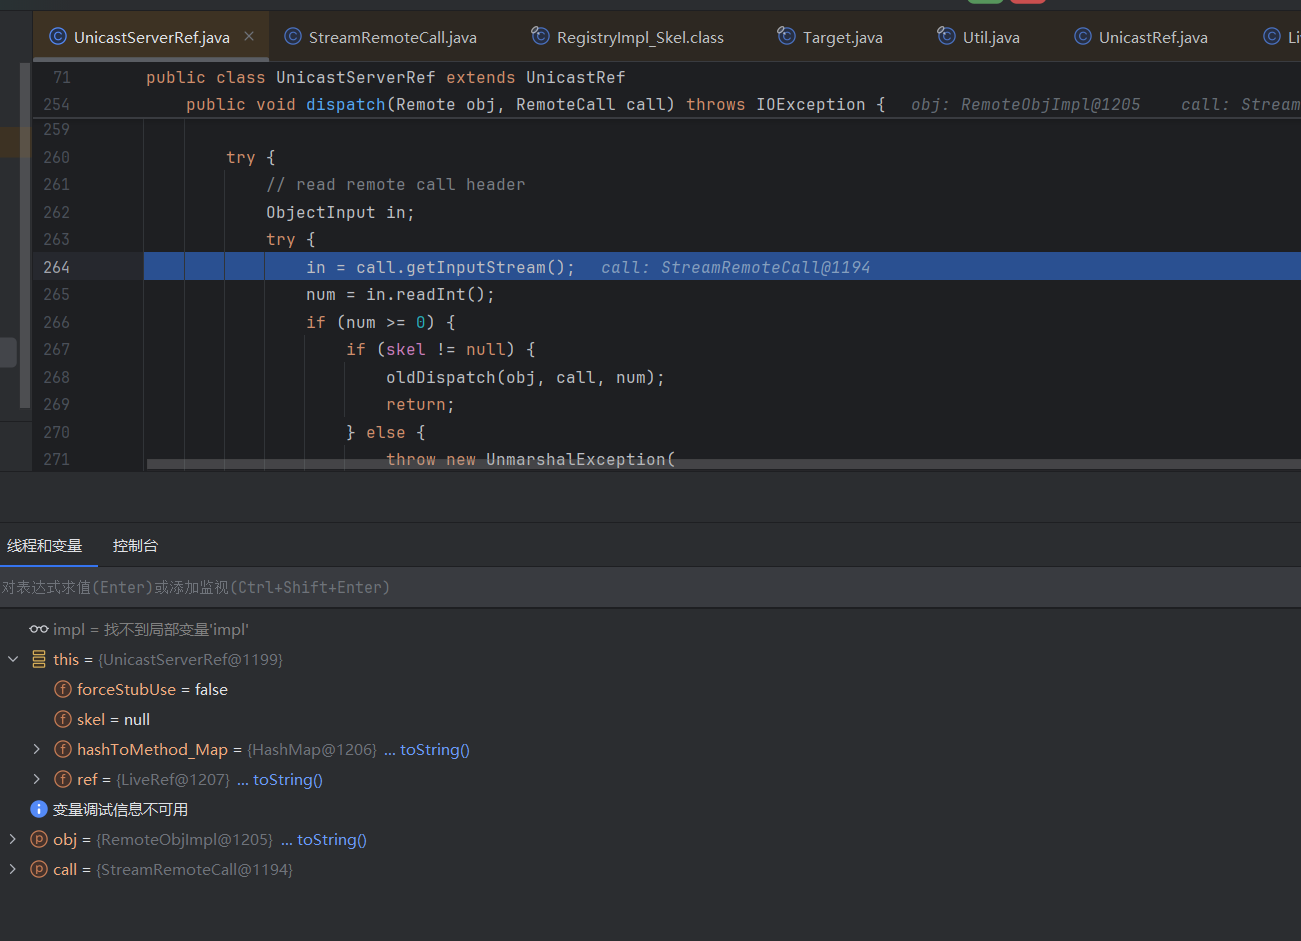Click toString() link for obj

tap(331, 840)
